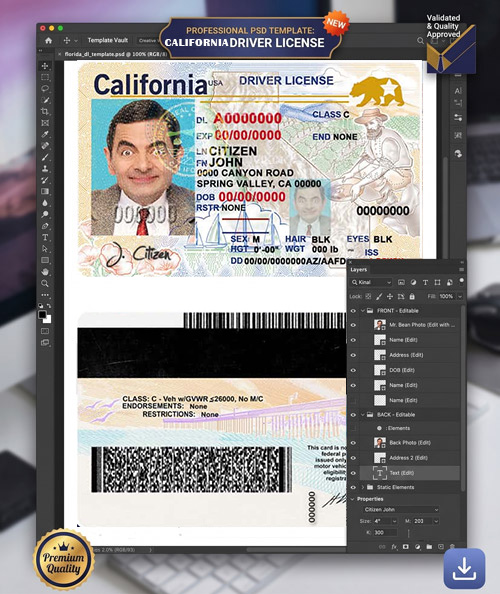The image size is (500, 594).
Task: Select the Crop tool
Action: tap(45, 111)
